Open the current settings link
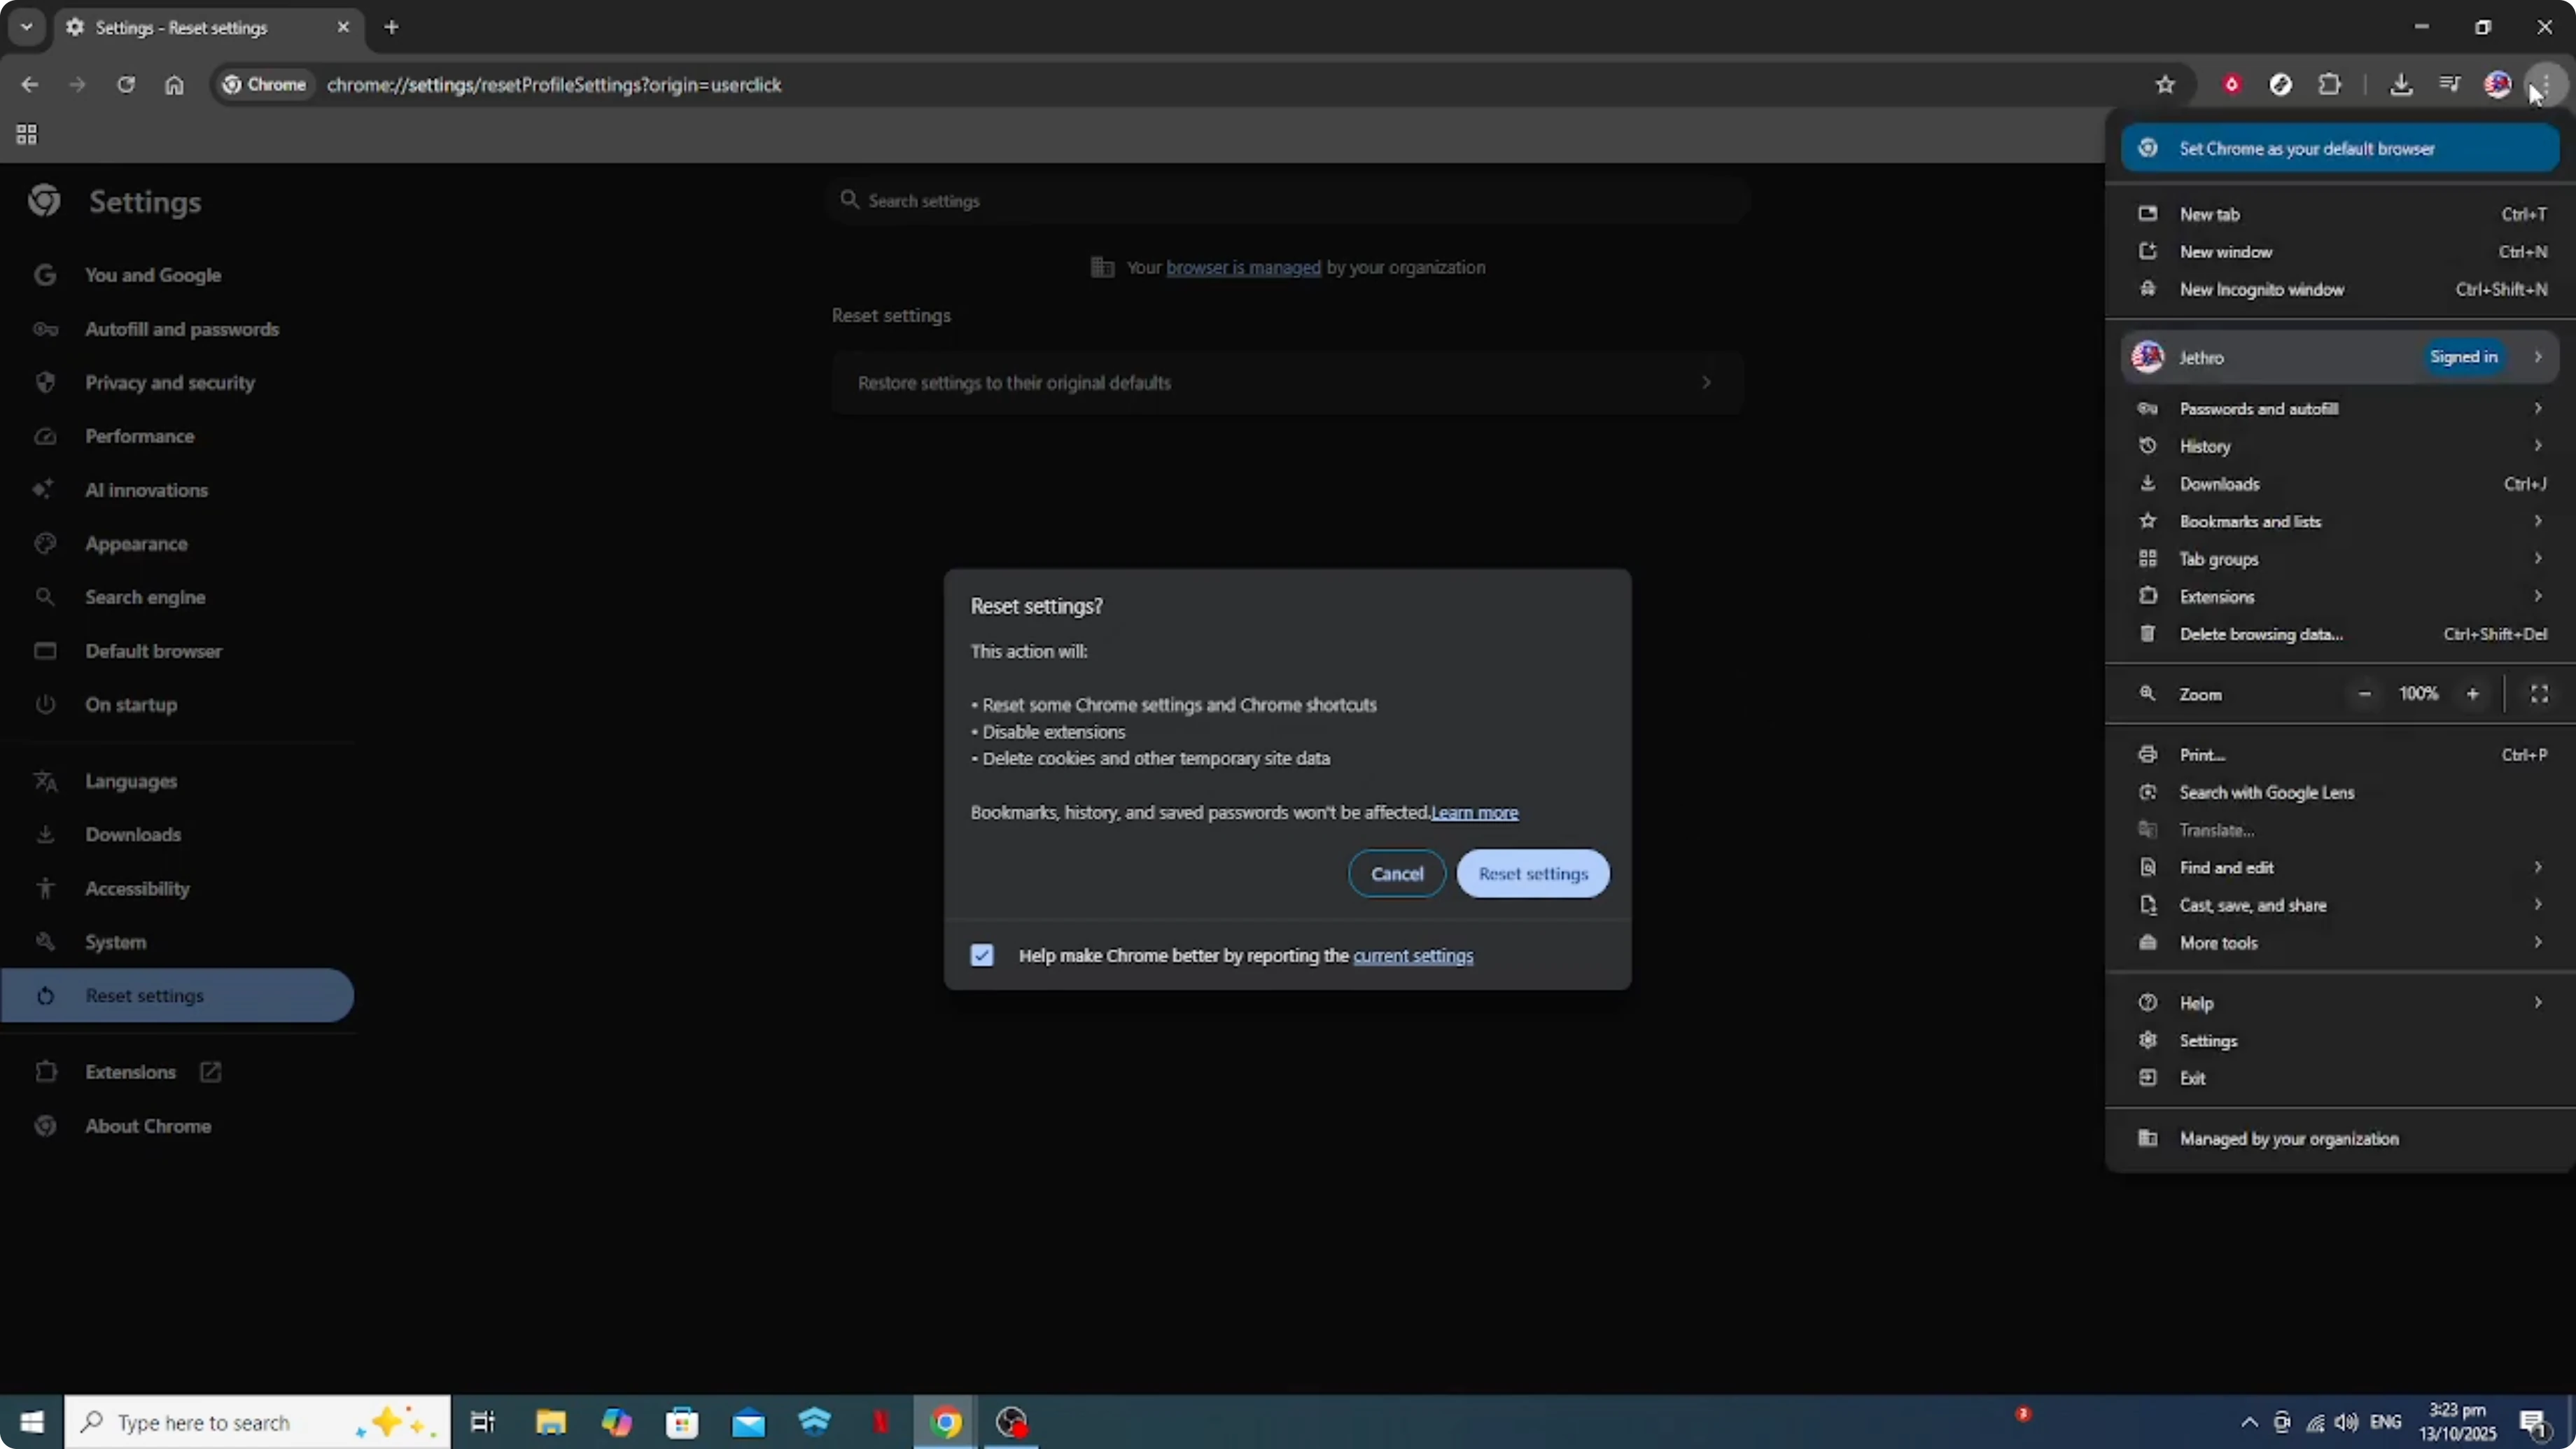This screenshot has height=1449, width=2576. click(x=1413, y=956)
